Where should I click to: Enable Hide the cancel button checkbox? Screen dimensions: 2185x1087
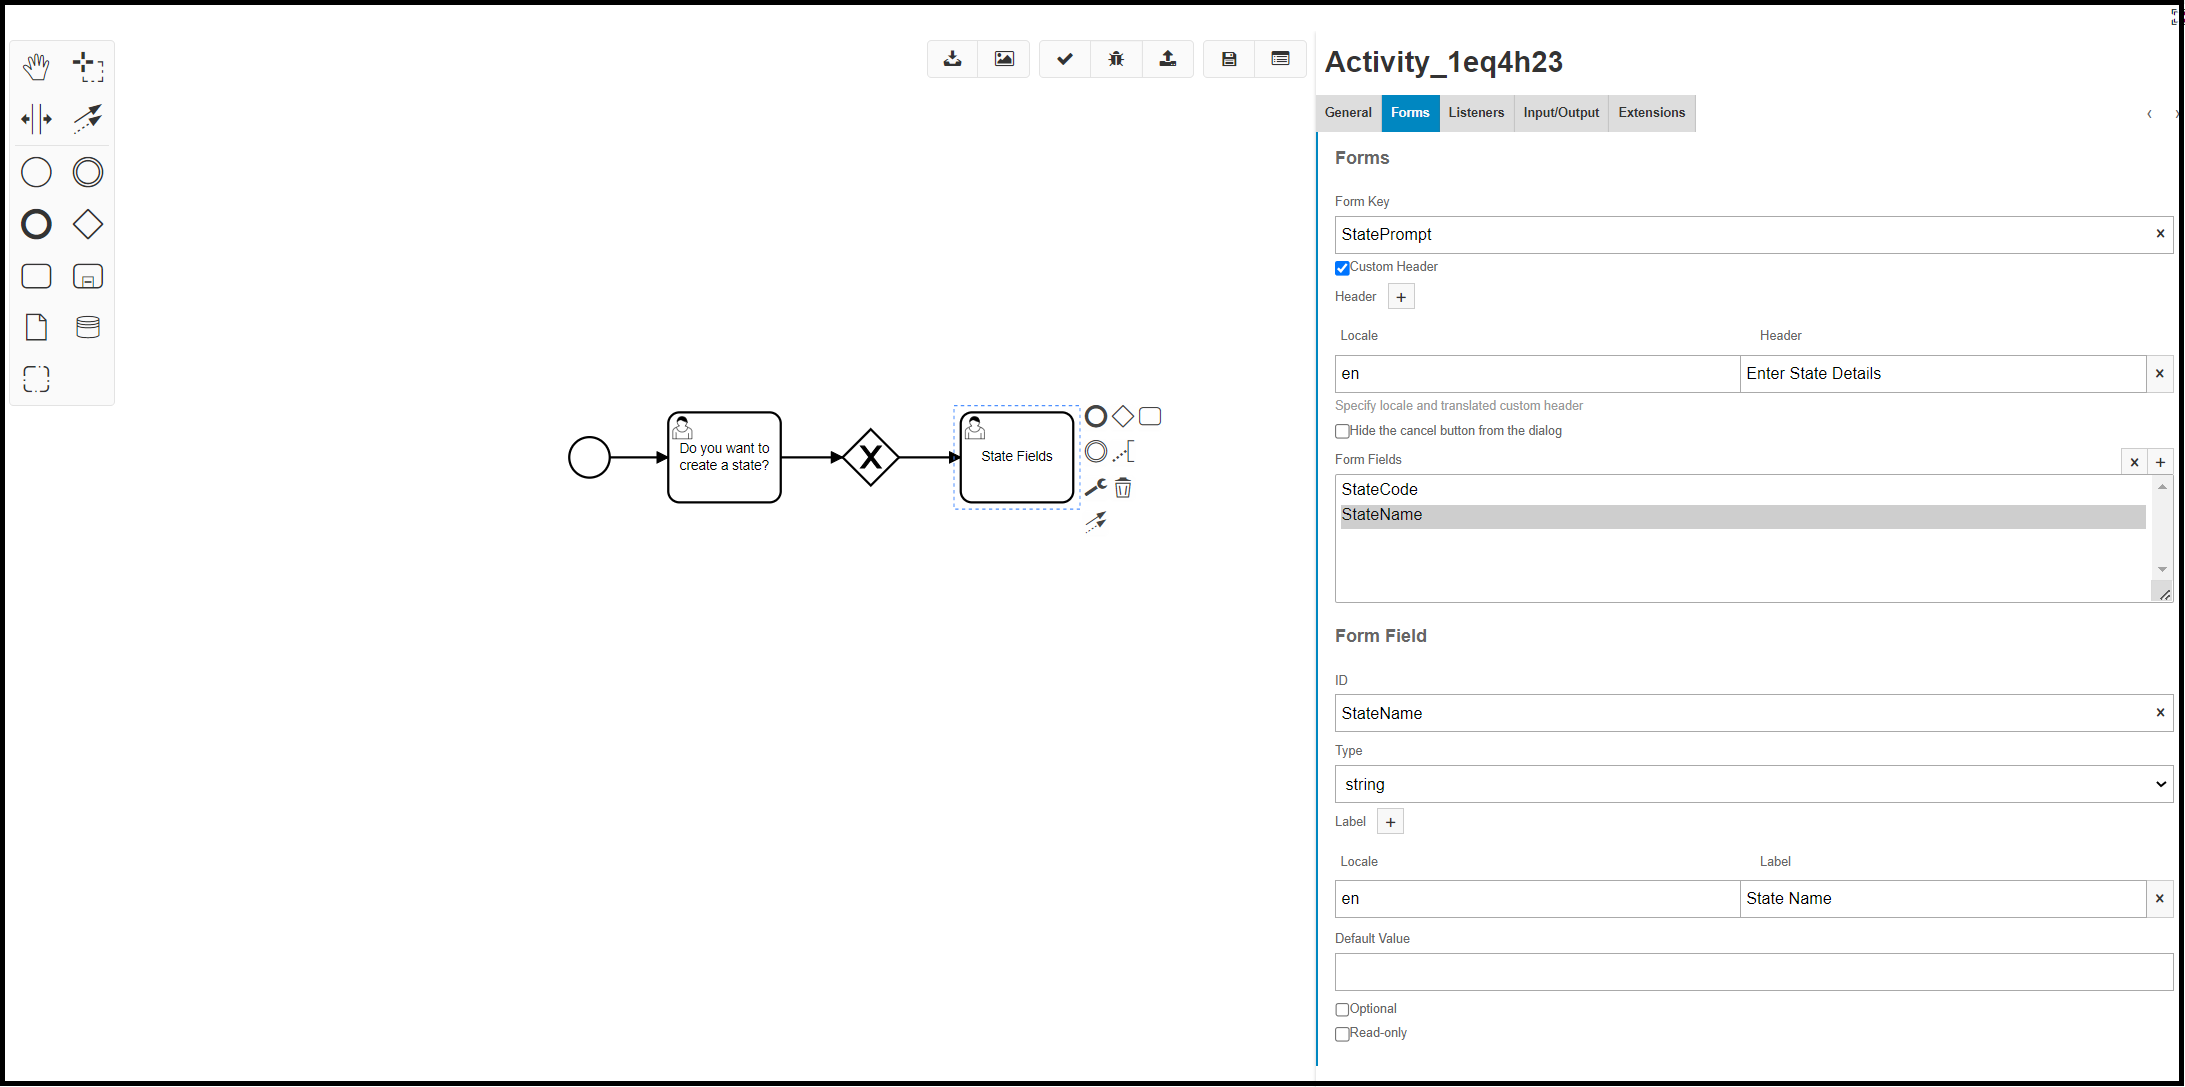coord(1342,431)
